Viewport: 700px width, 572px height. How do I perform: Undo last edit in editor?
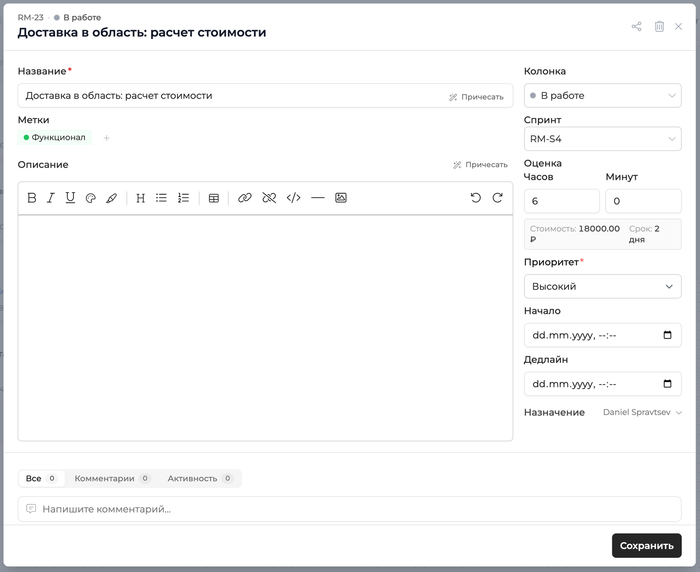pyautogui.click(x=476, y=198)
